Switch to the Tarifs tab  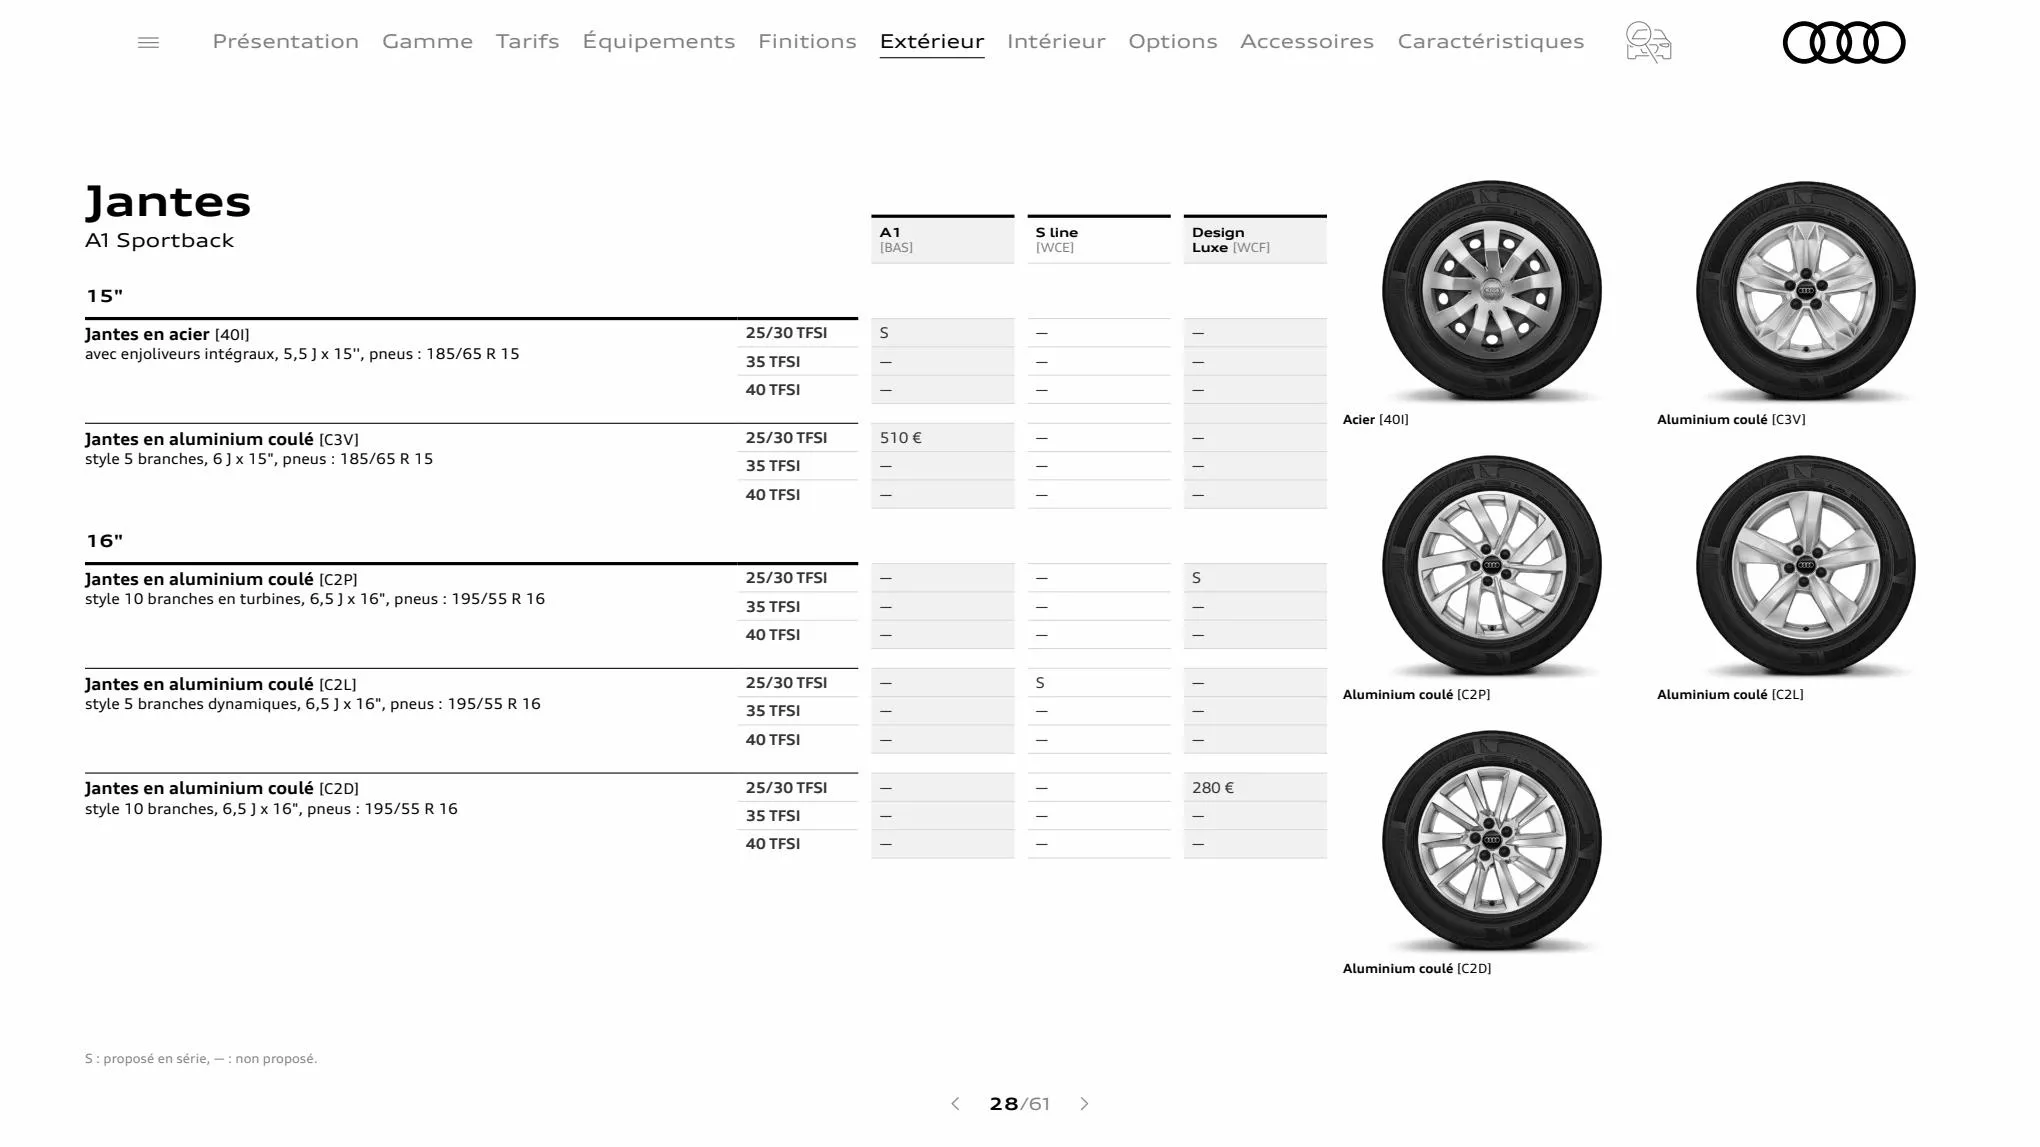(527, 41)
